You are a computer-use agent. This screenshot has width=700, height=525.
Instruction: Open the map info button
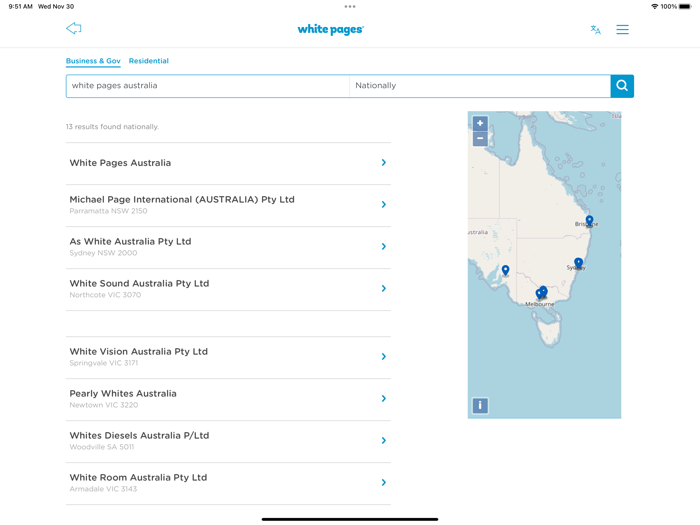(x=480, y=405)
